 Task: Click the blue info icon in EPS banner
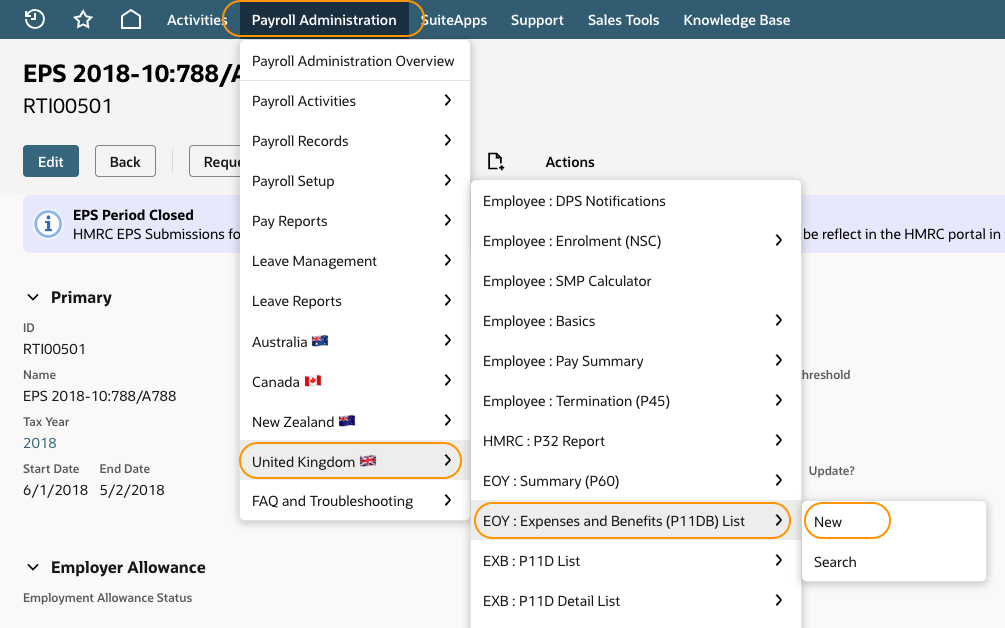(x=48, y=224)
